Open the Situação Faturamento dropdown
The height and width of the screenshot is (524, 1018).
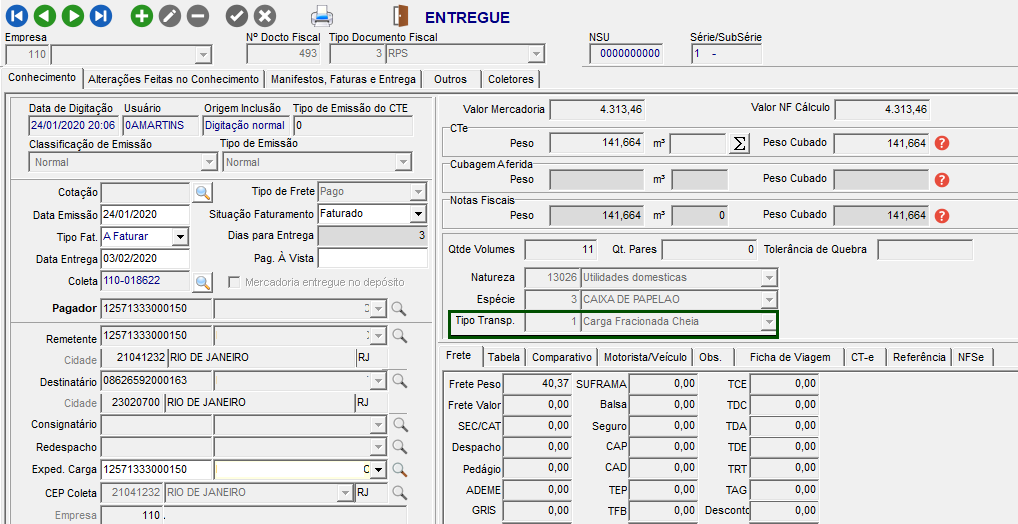(x=417, y=214)
